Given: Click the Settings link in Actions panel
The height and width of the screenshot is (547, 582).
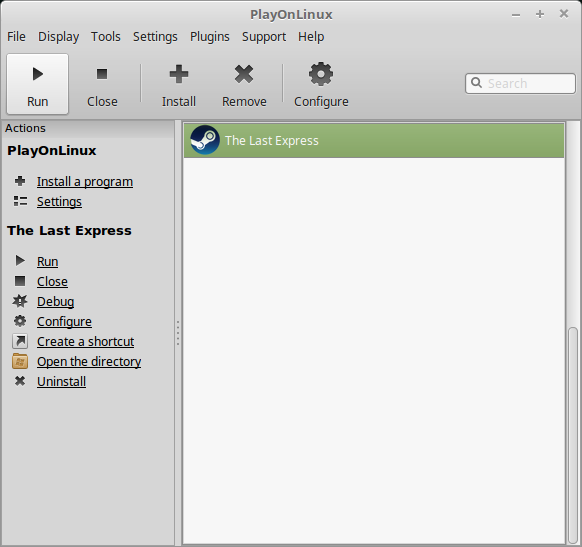Looking at the screenshot, I should tap(59, 202).
